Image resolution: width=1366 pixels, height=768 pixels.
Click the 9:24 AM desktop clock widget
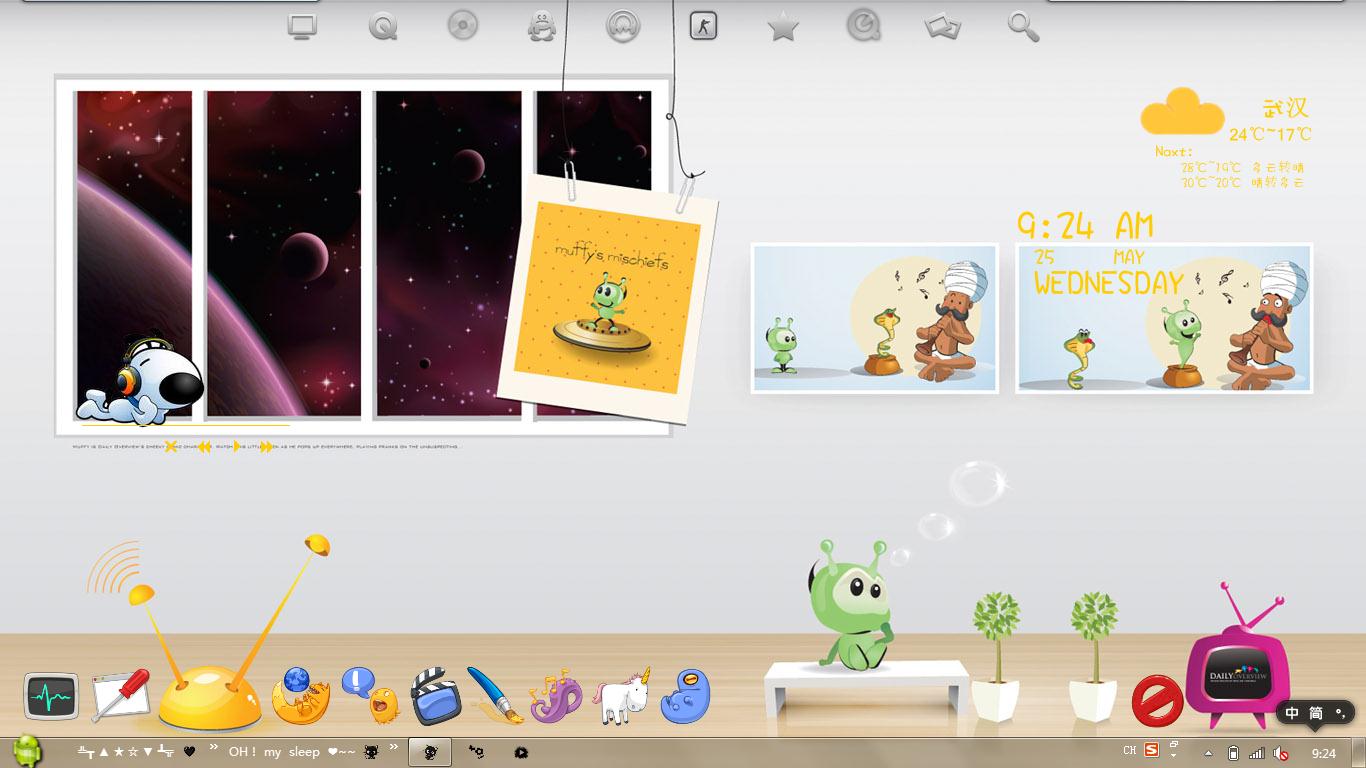pyautogui.click(x=1086, y=226)
